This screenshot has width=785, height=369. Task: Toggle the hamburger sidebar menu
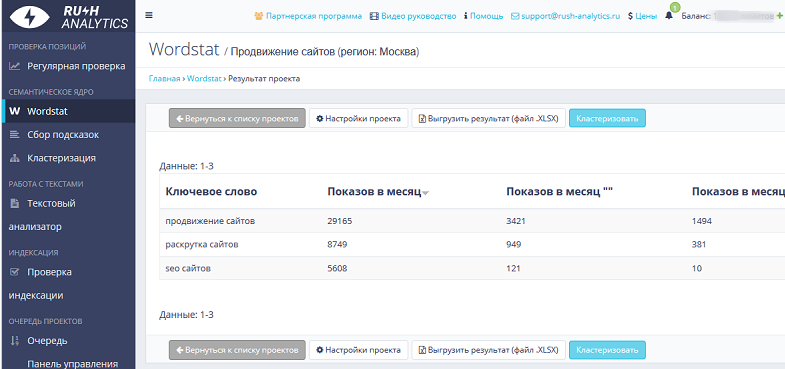tap(149, 15)
